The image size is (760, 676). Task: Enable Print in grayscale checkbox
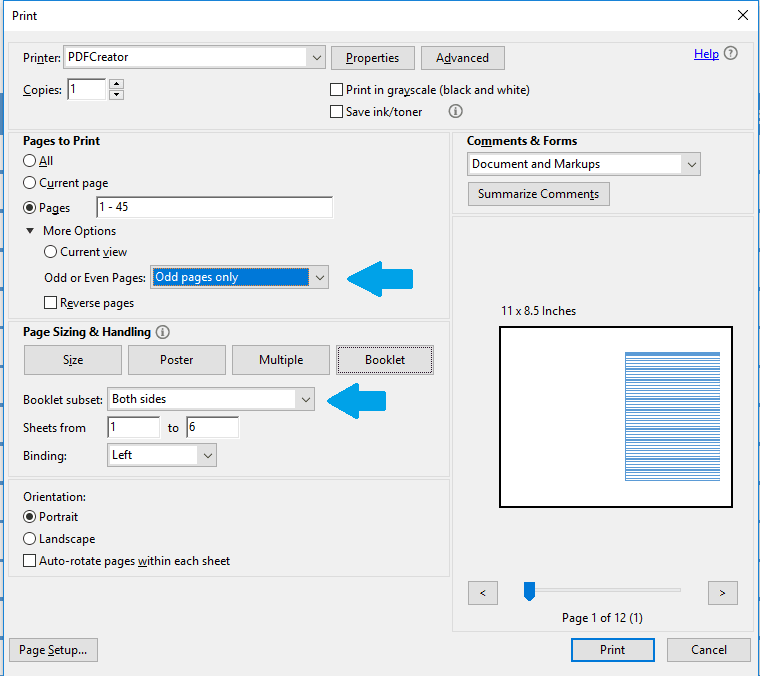pos(336,90)
